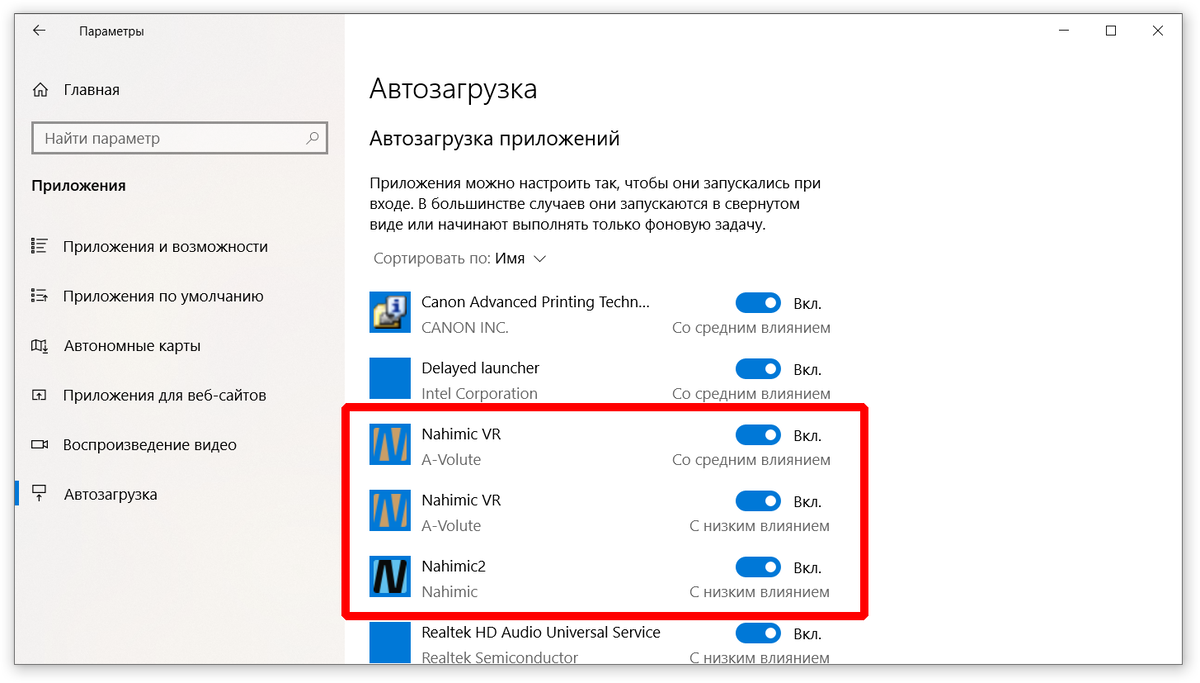Viewport: 1200px width, 683px height.
Task: Go to Автономные карты section
Action: (x=132, y=346)
